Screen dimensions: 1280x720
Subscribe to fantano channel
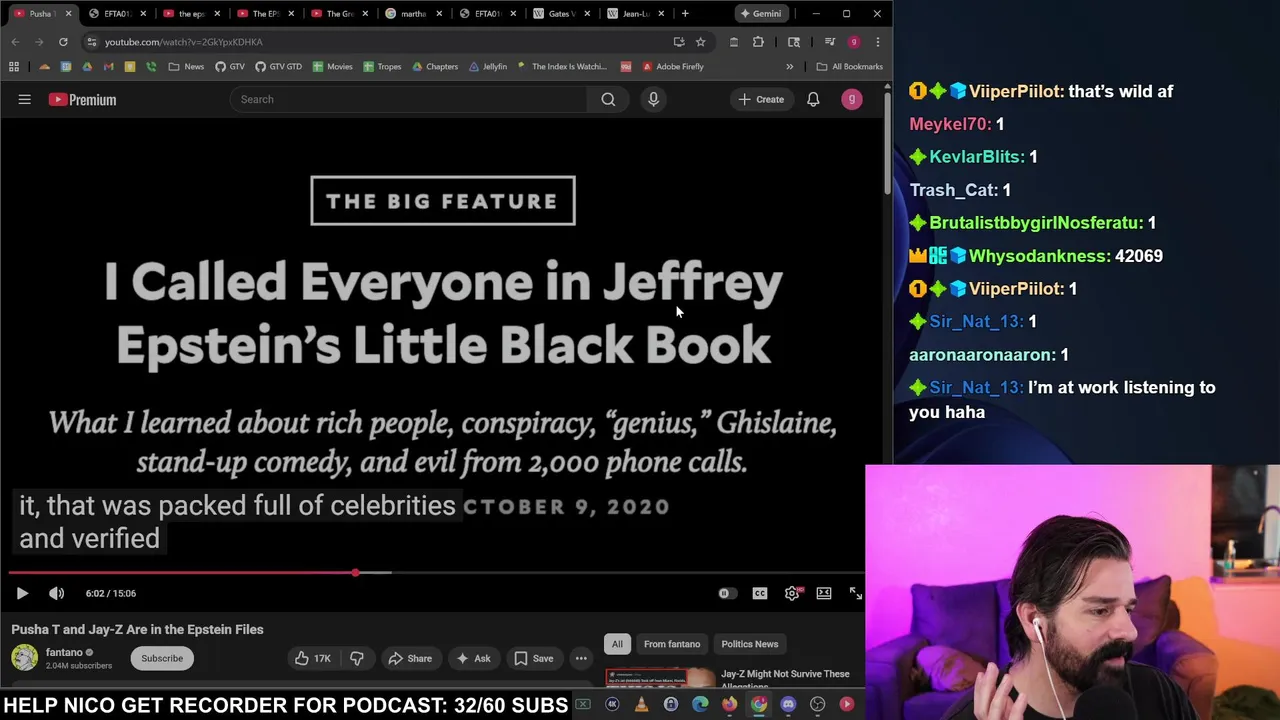[162, 658]
